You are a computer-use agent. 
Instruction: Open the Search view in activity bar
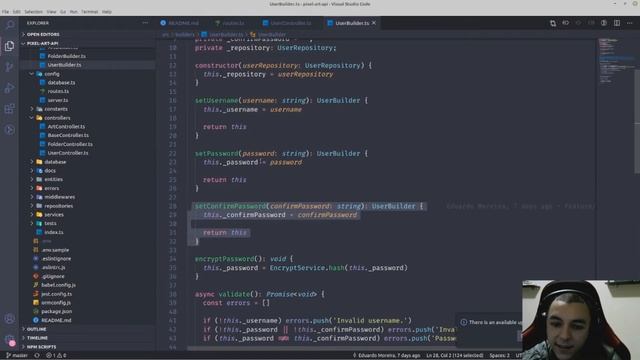click(x=9, y=25)
